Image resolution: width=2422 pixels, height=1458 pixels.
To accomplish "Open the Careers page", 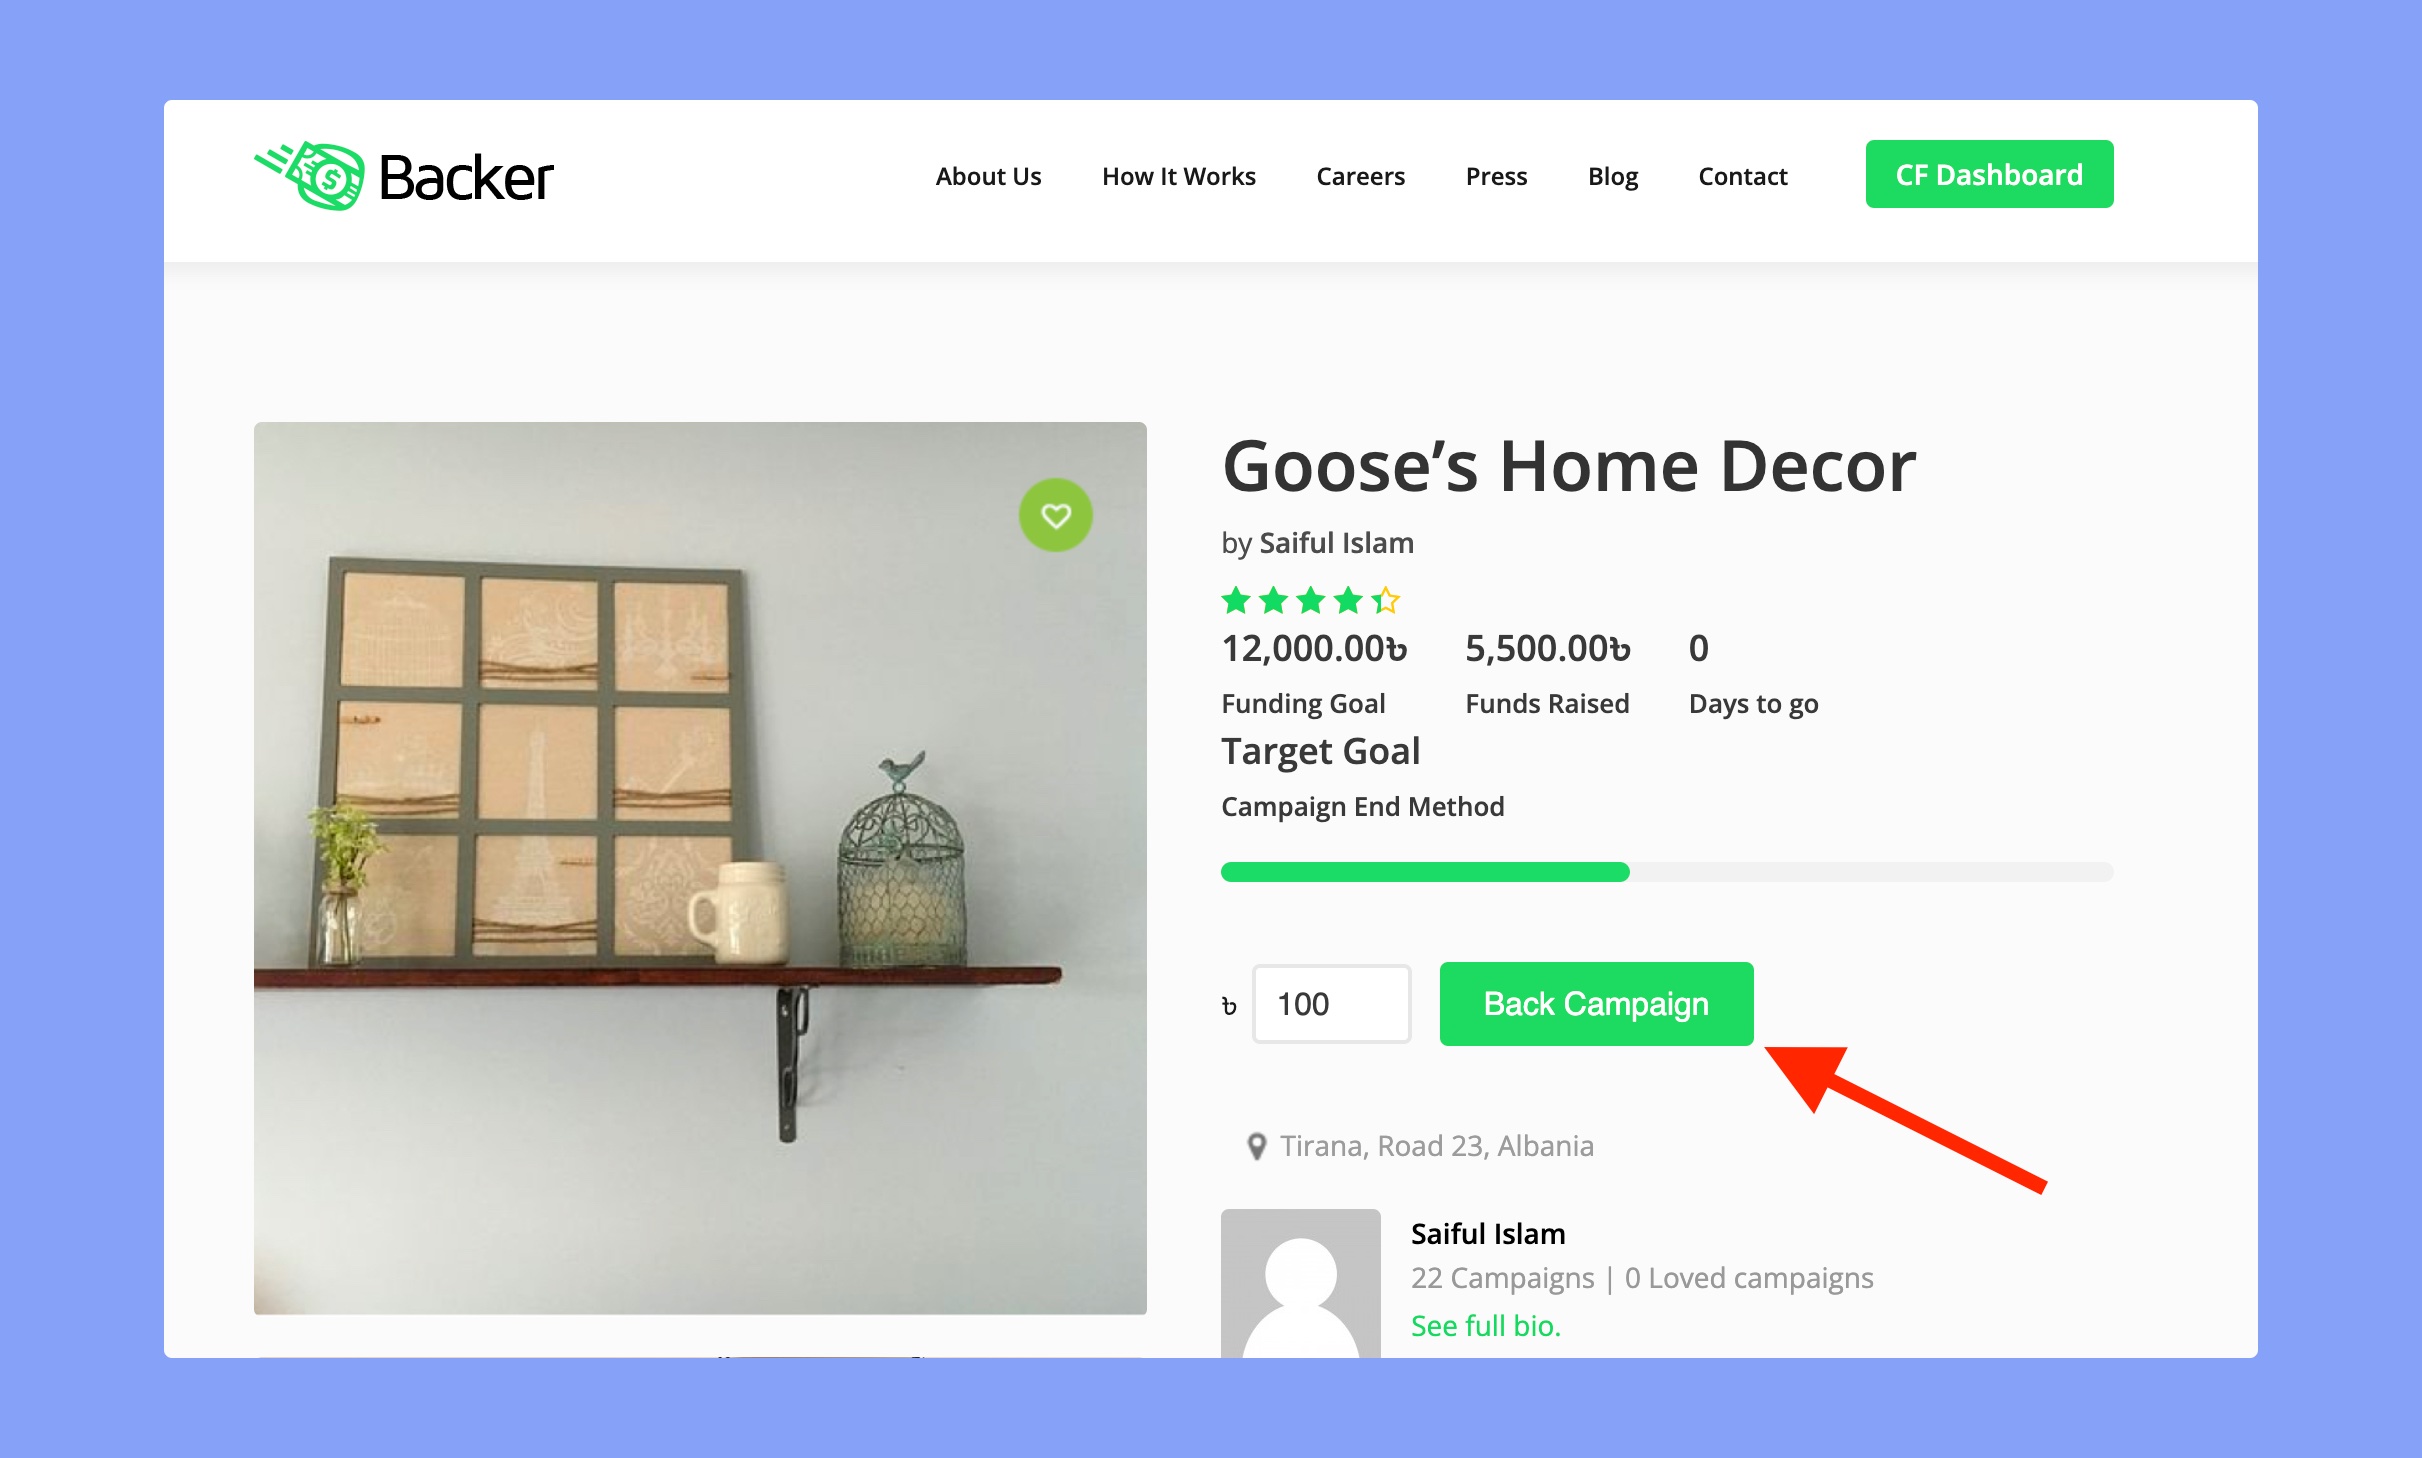I will (1360, 176).
